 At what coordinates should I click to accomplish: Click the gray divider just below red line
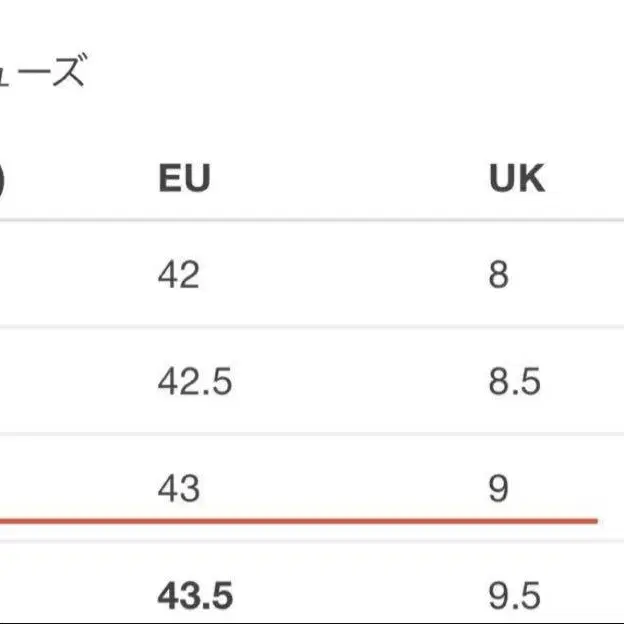click(312, 541)
